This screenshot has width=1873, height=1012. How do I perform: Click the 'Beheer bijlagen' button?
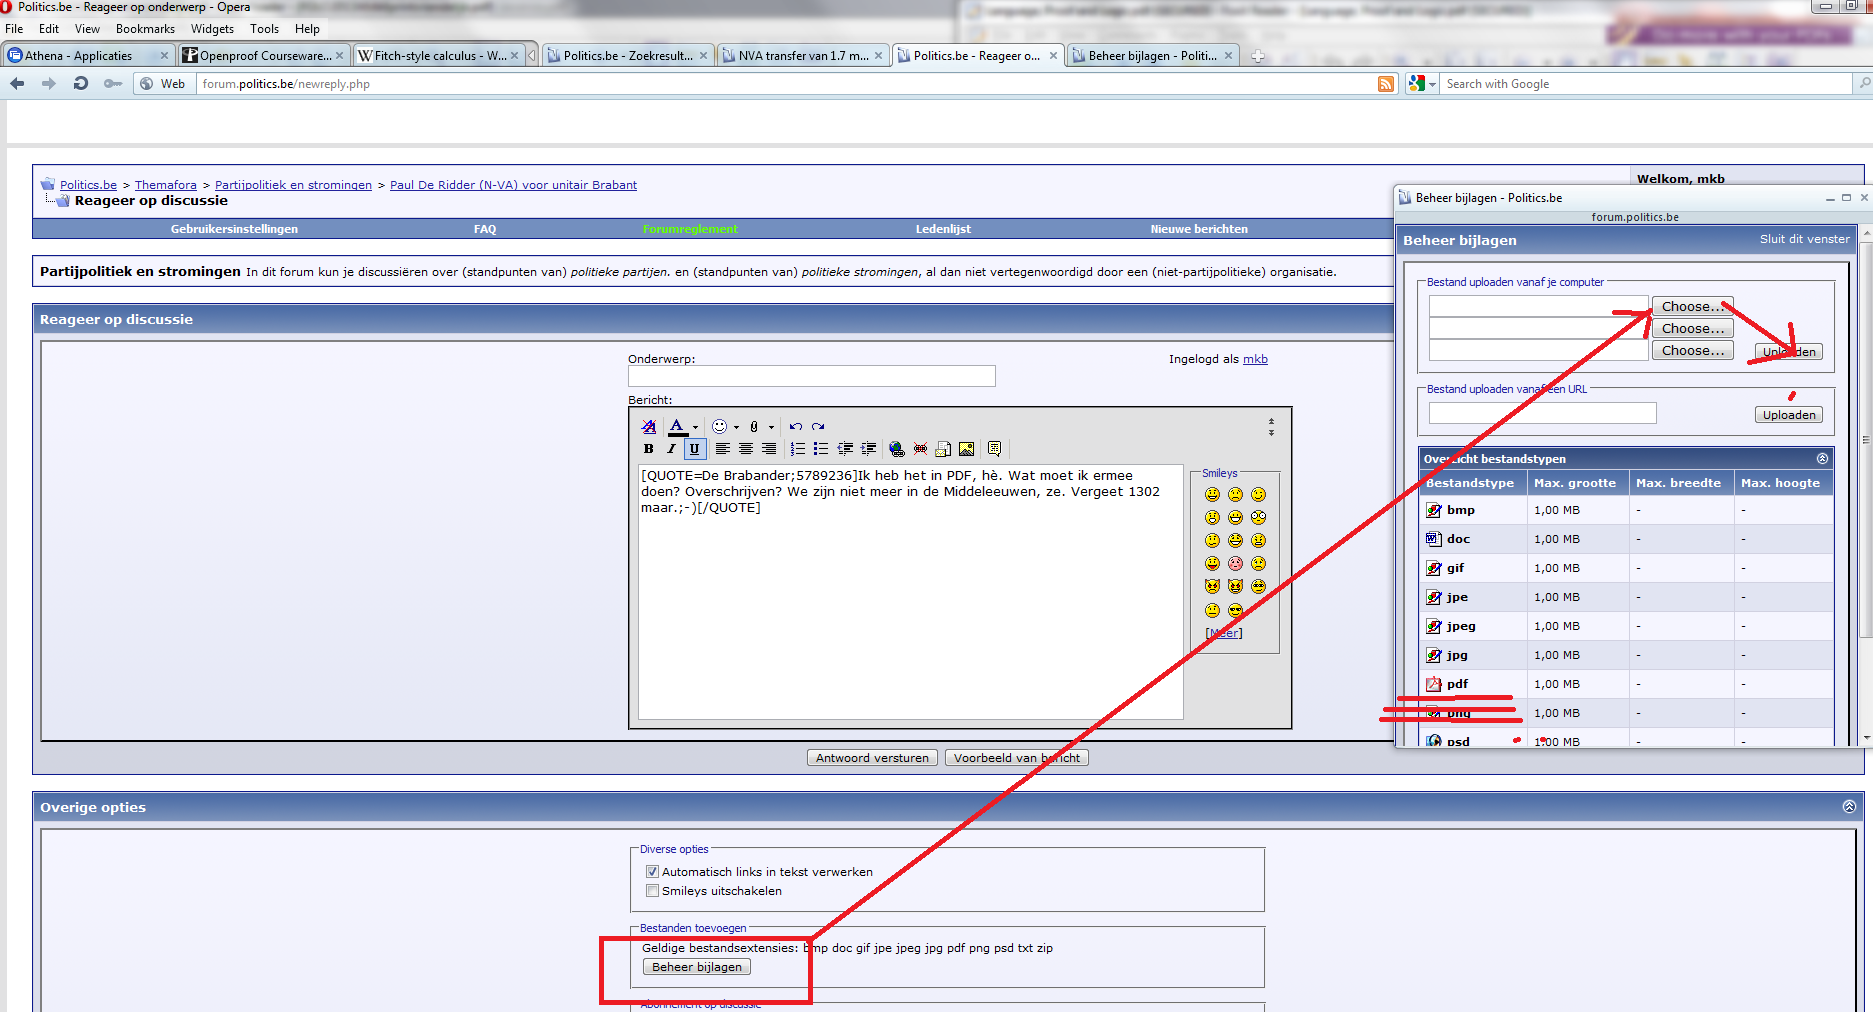point(697,967)
